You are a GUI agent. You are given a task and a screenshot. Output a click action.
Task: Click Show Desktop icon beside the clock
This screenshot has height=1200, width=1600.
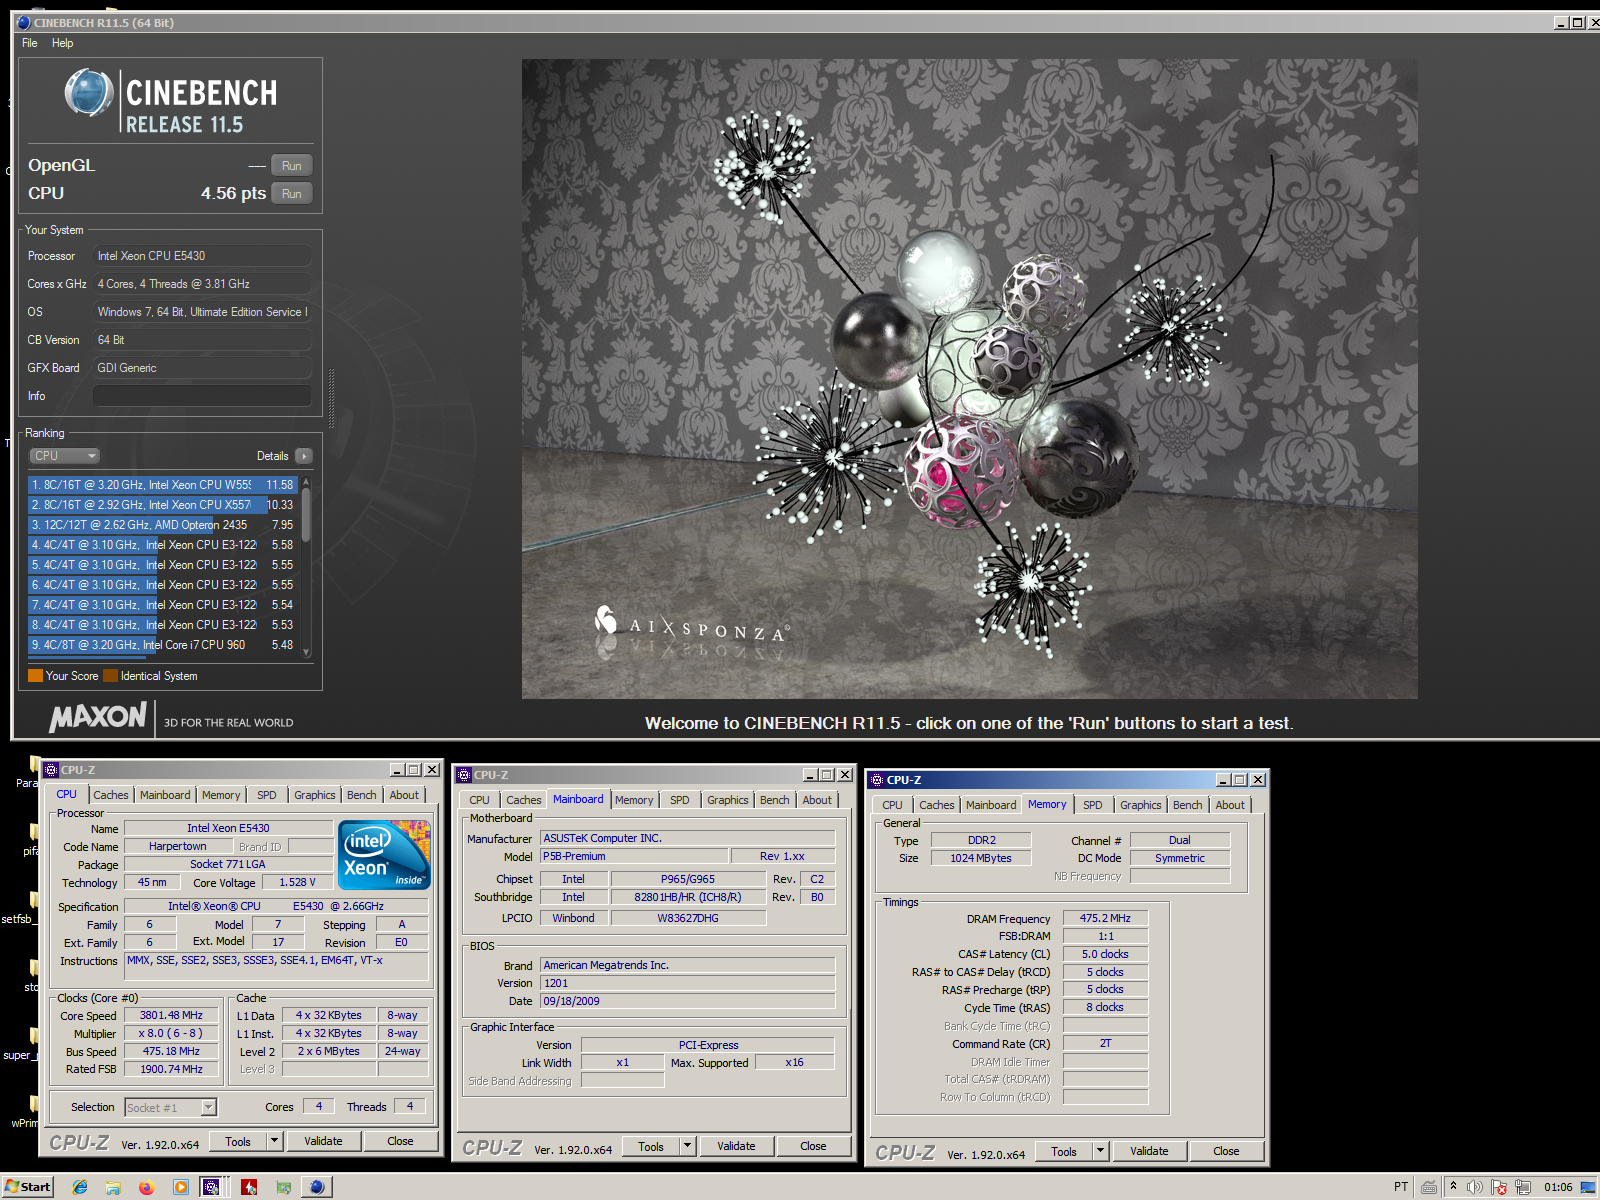[x=1588, y=1187]
